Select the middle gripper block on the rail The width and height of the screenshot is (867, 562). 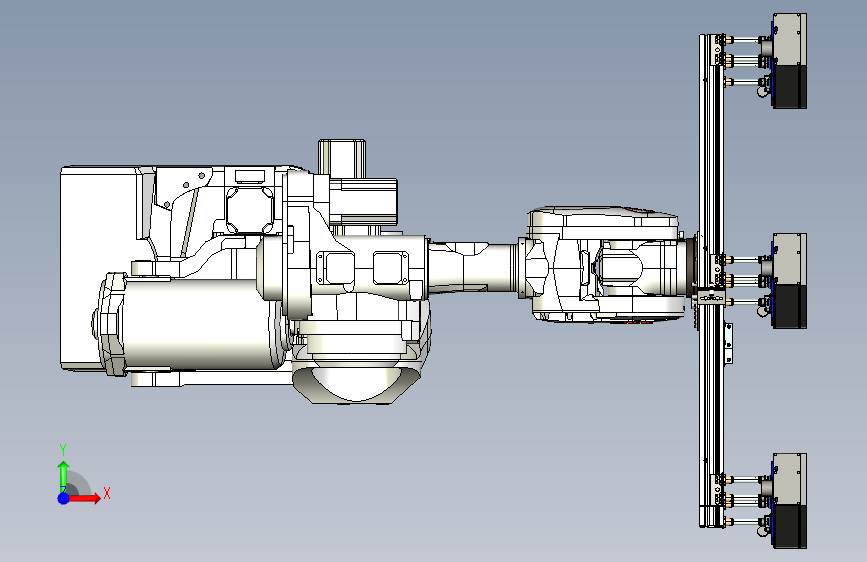pyautogui.click(x=789, y=280)
